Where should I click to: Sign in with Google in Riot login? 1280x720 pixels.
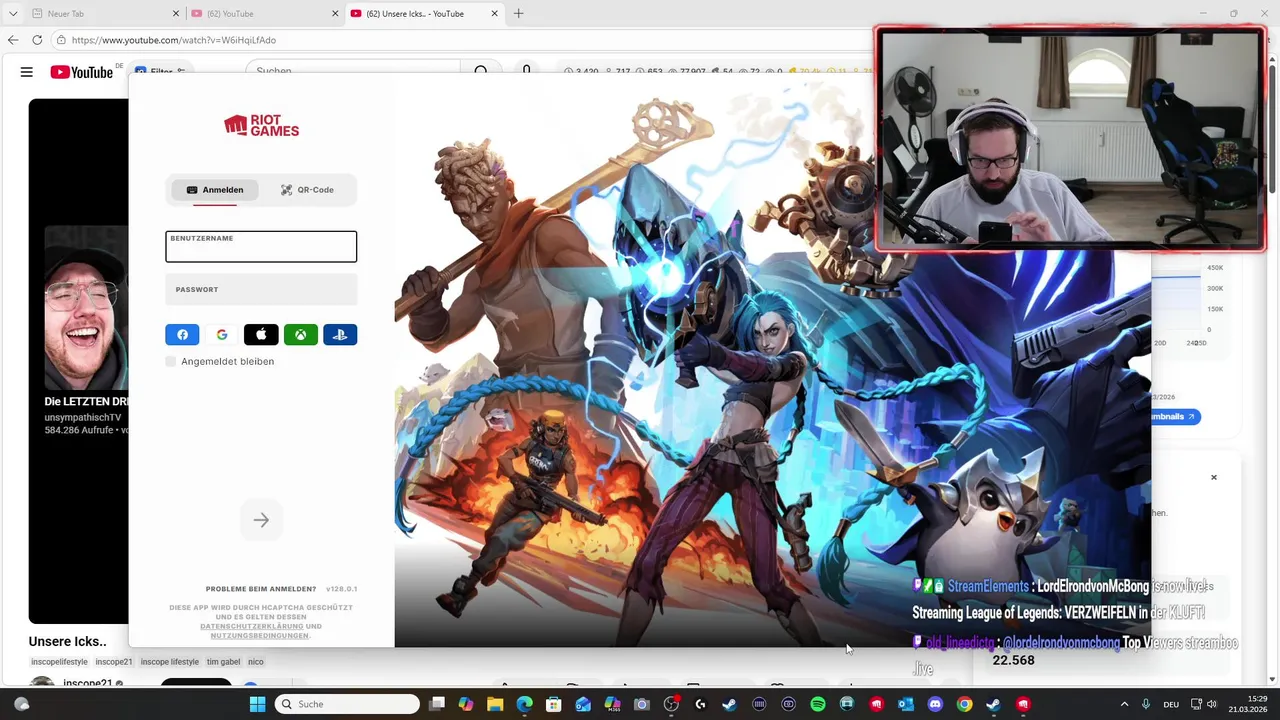[x=222, y=335]
